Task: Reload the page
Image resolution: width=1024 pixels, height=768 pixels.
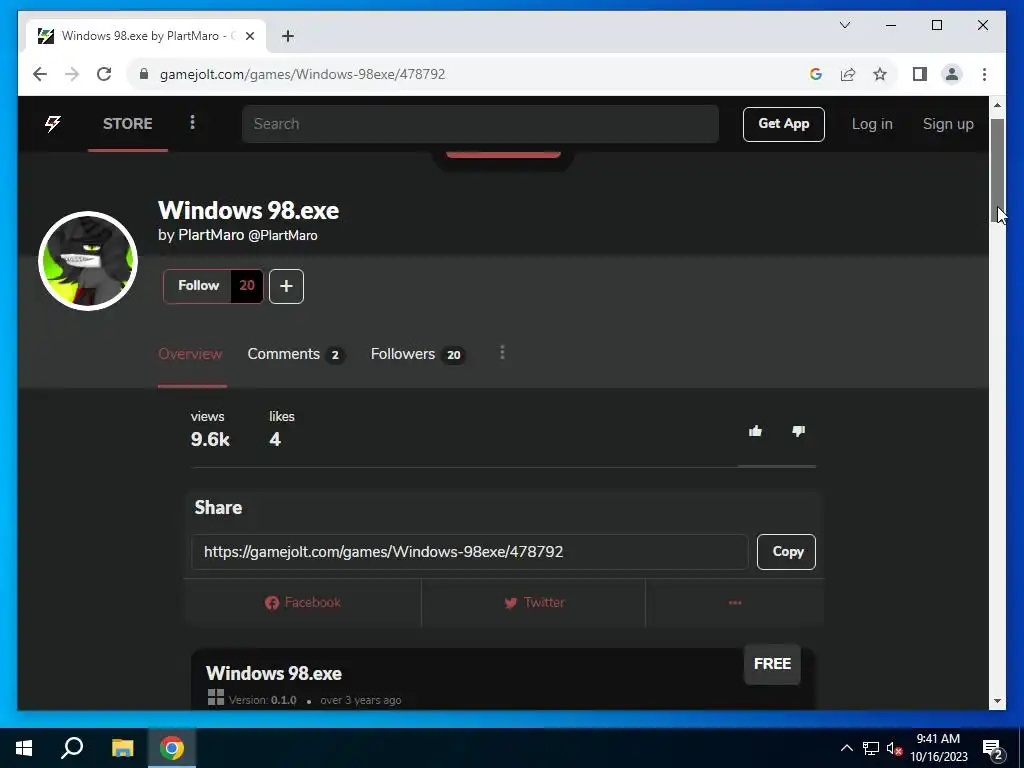Action: pyautogui.click(x=104, y=74)
